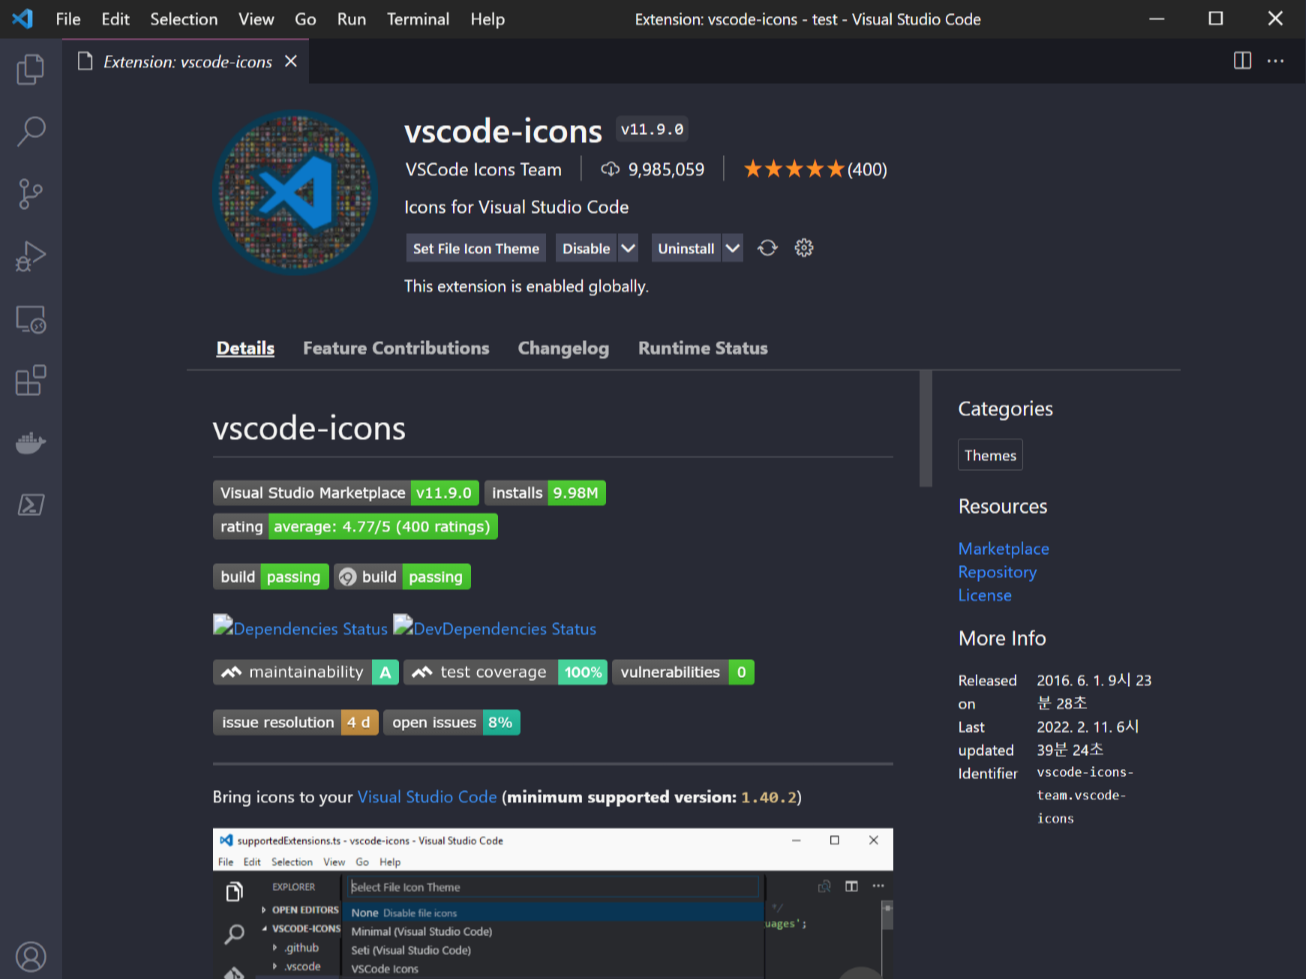The image size is (1306, 979).
Task: Open the Repository resource link
Action: (997, 572)
